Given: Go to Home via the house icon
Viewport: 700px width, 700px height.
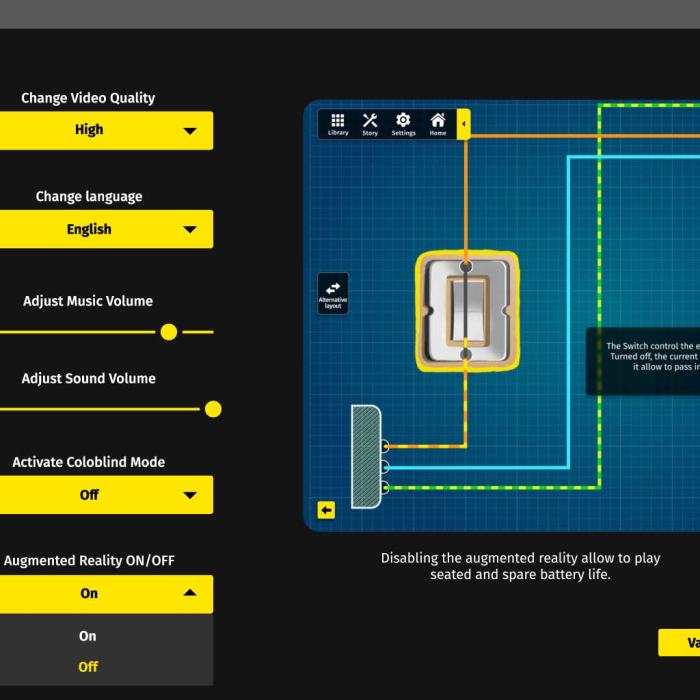Looking at the screenshot, I should (x=438, y=124).
